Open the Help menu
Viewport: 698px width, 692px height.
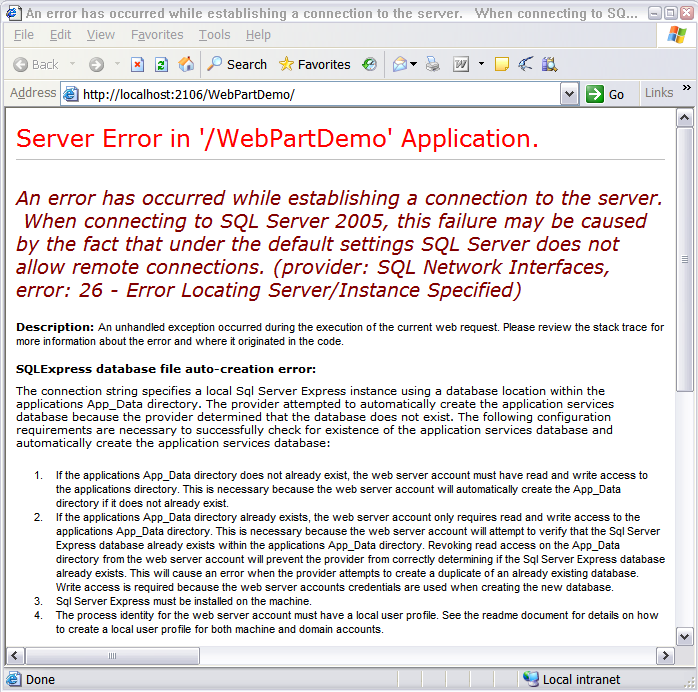pos(258,35)
